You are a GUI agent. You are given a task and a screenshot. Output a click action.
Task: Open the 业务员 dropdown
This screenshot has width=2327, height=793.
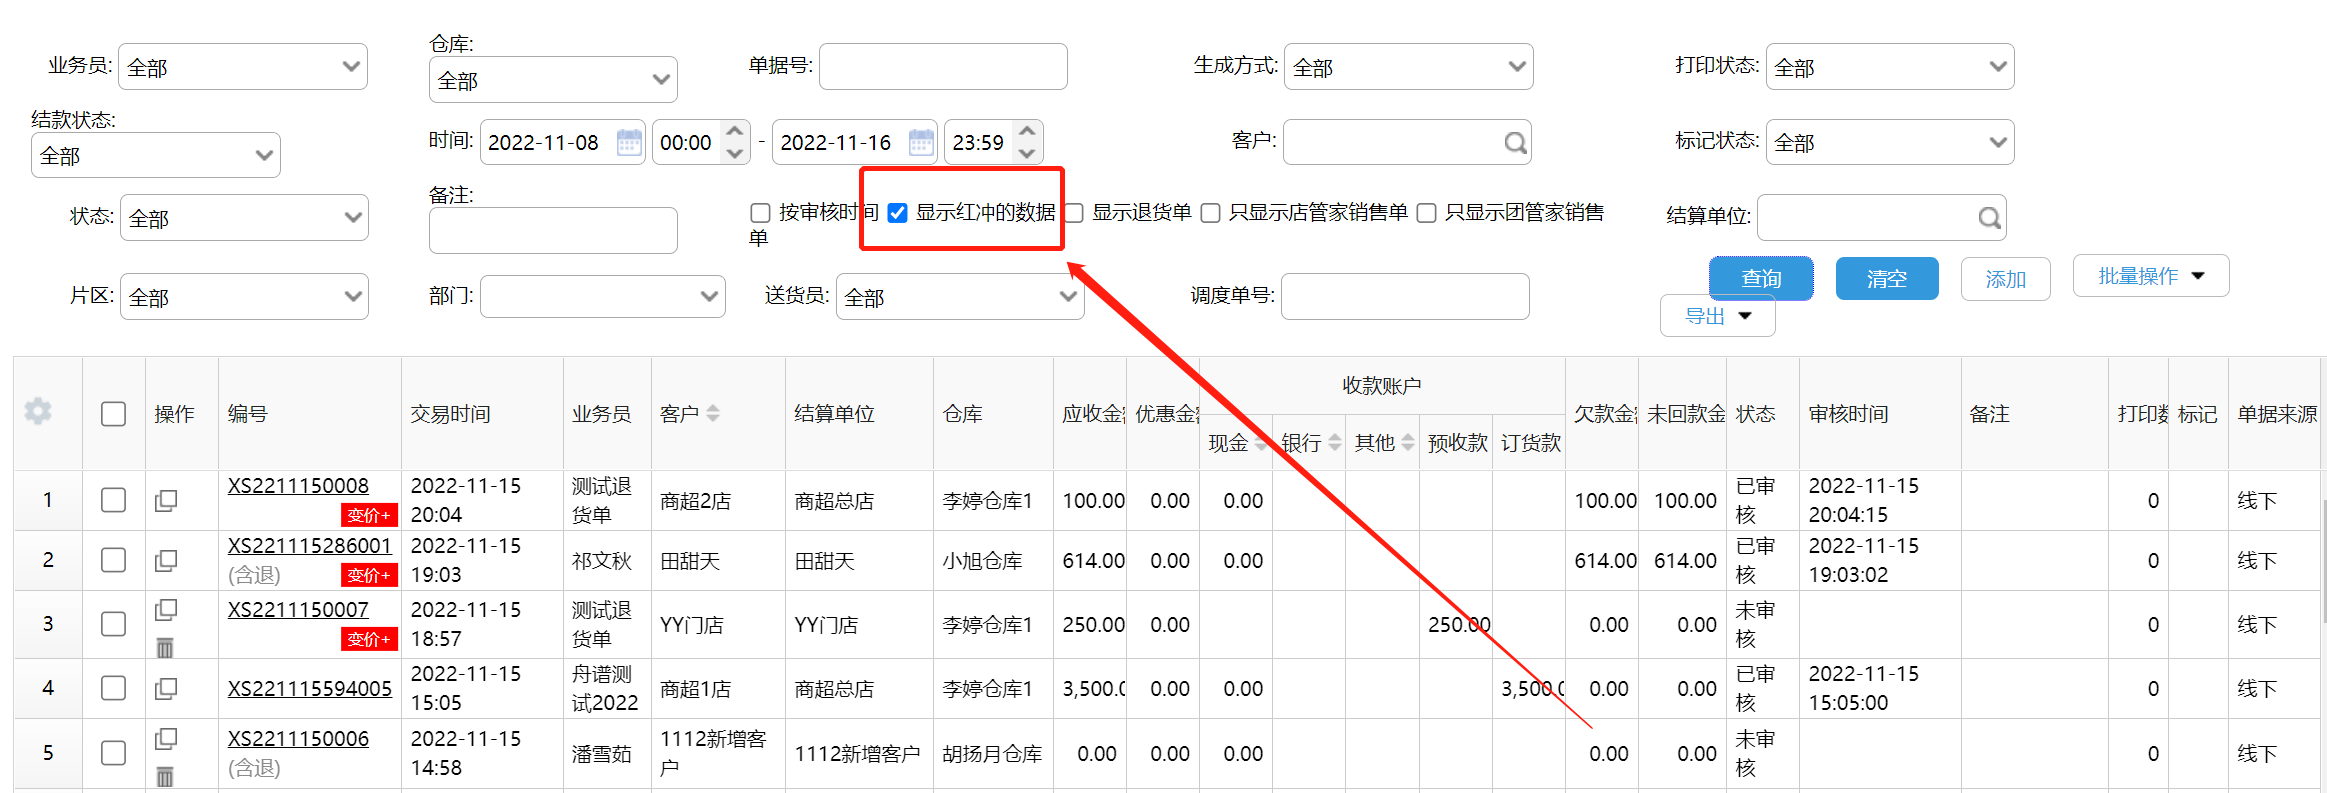pyautogui.click(x=243, y=67)
